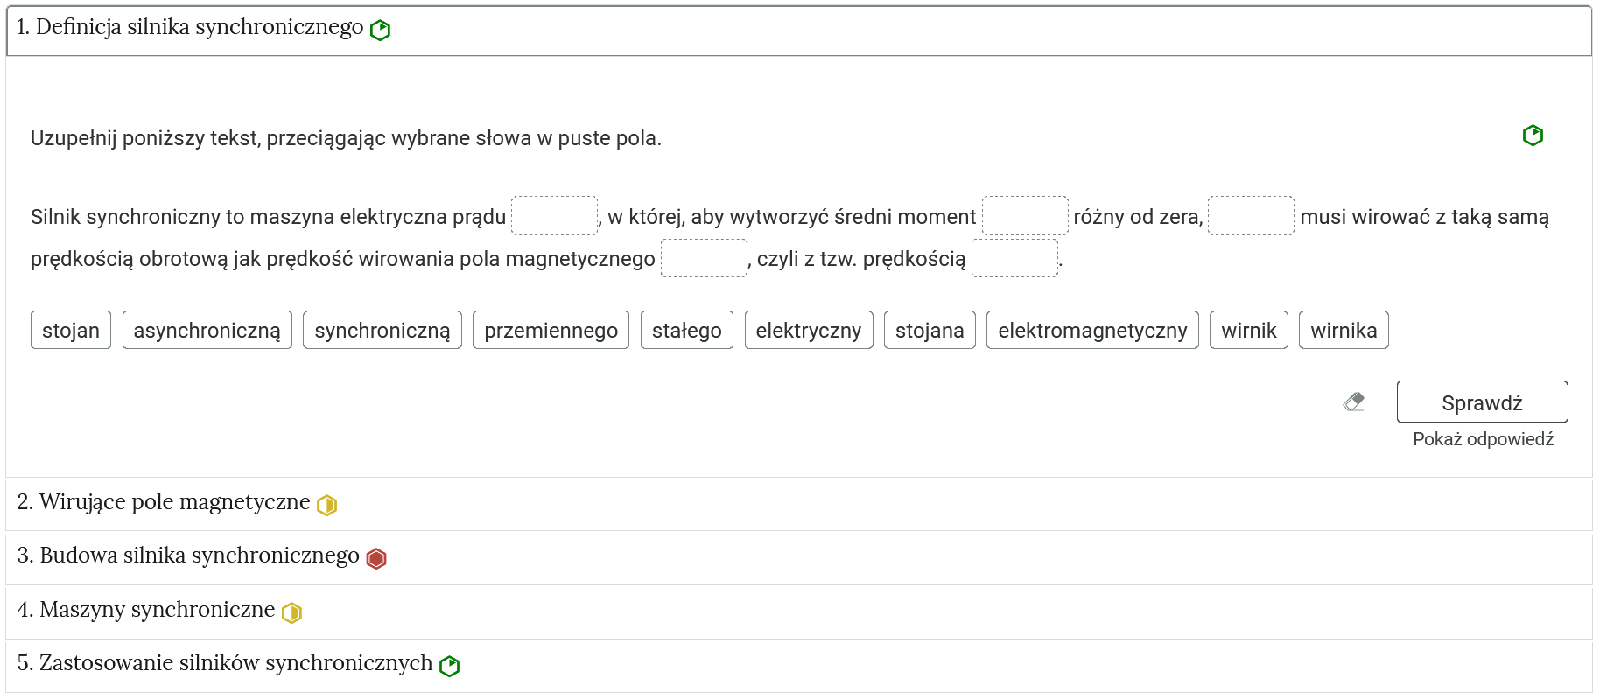1600x699 pixels.
Task: Choose the "wirnik" word tile
Action: pyautogui.click(x=1248, y=331)
